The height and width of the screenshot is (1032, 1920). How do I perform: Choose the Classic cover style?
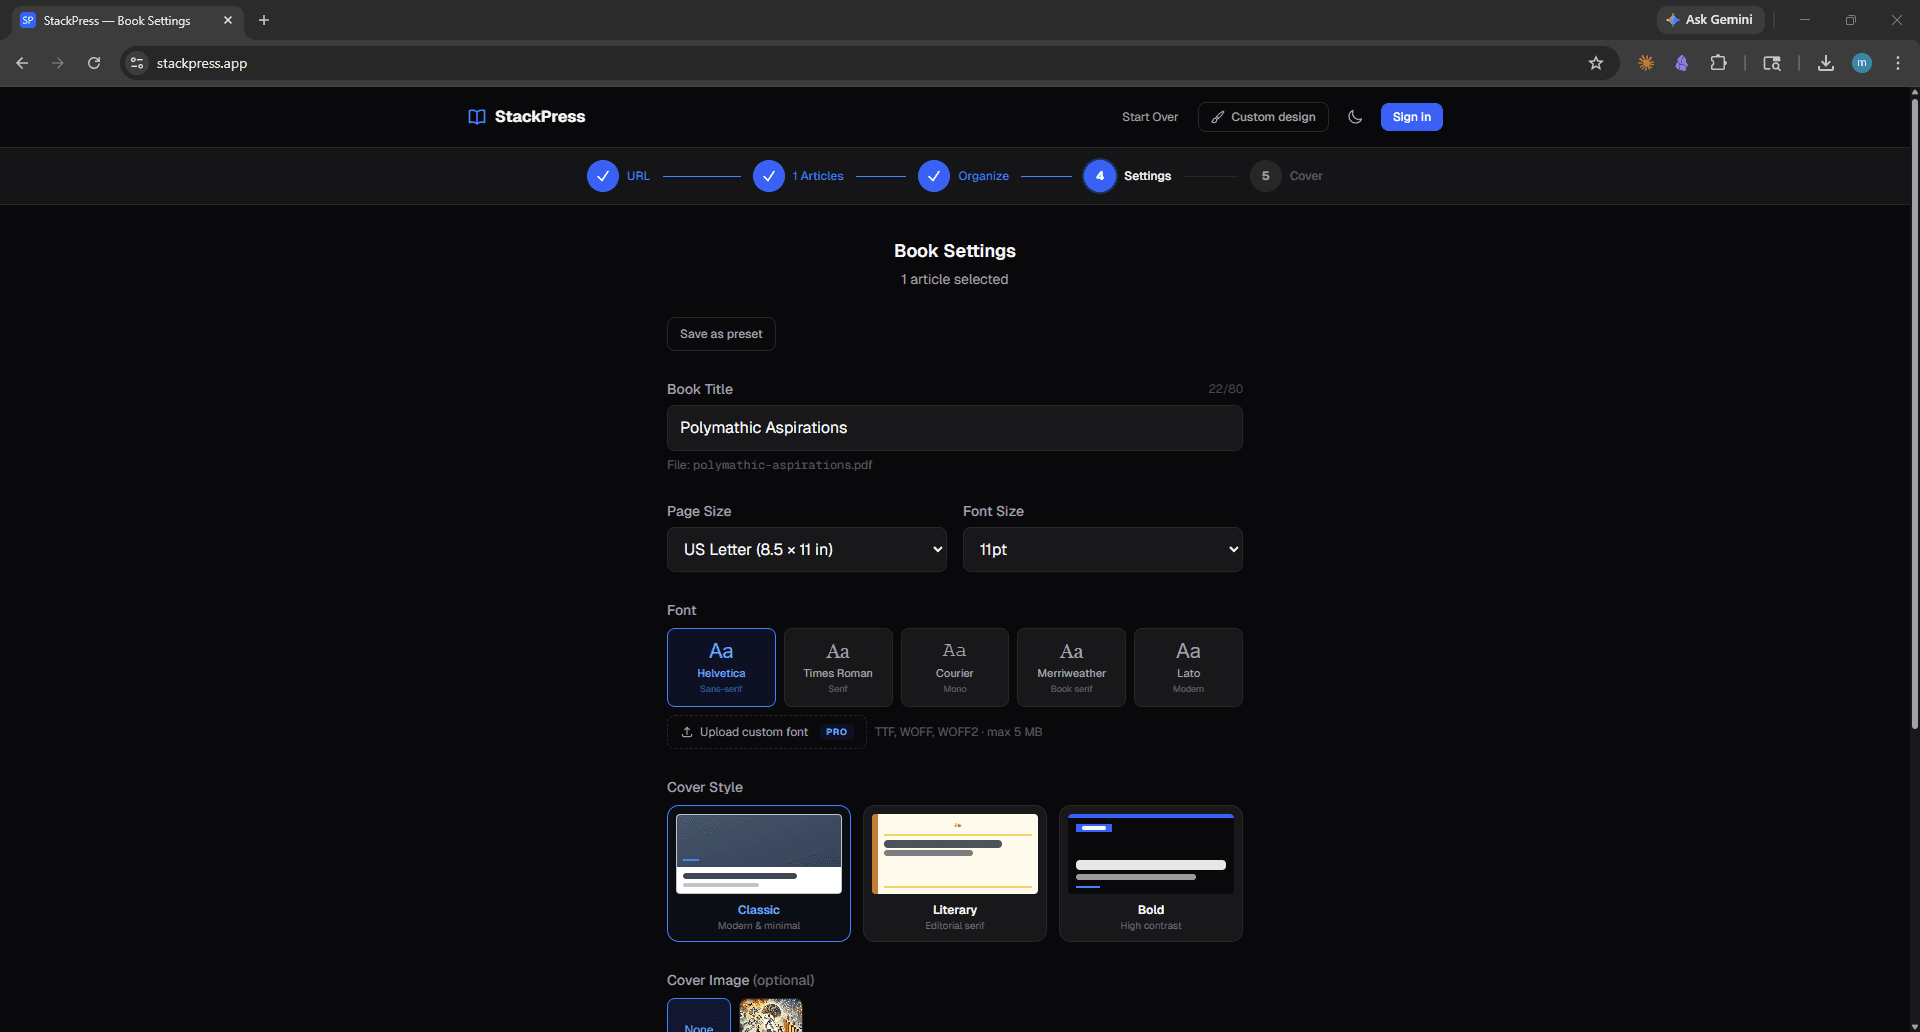click(759, 873)
